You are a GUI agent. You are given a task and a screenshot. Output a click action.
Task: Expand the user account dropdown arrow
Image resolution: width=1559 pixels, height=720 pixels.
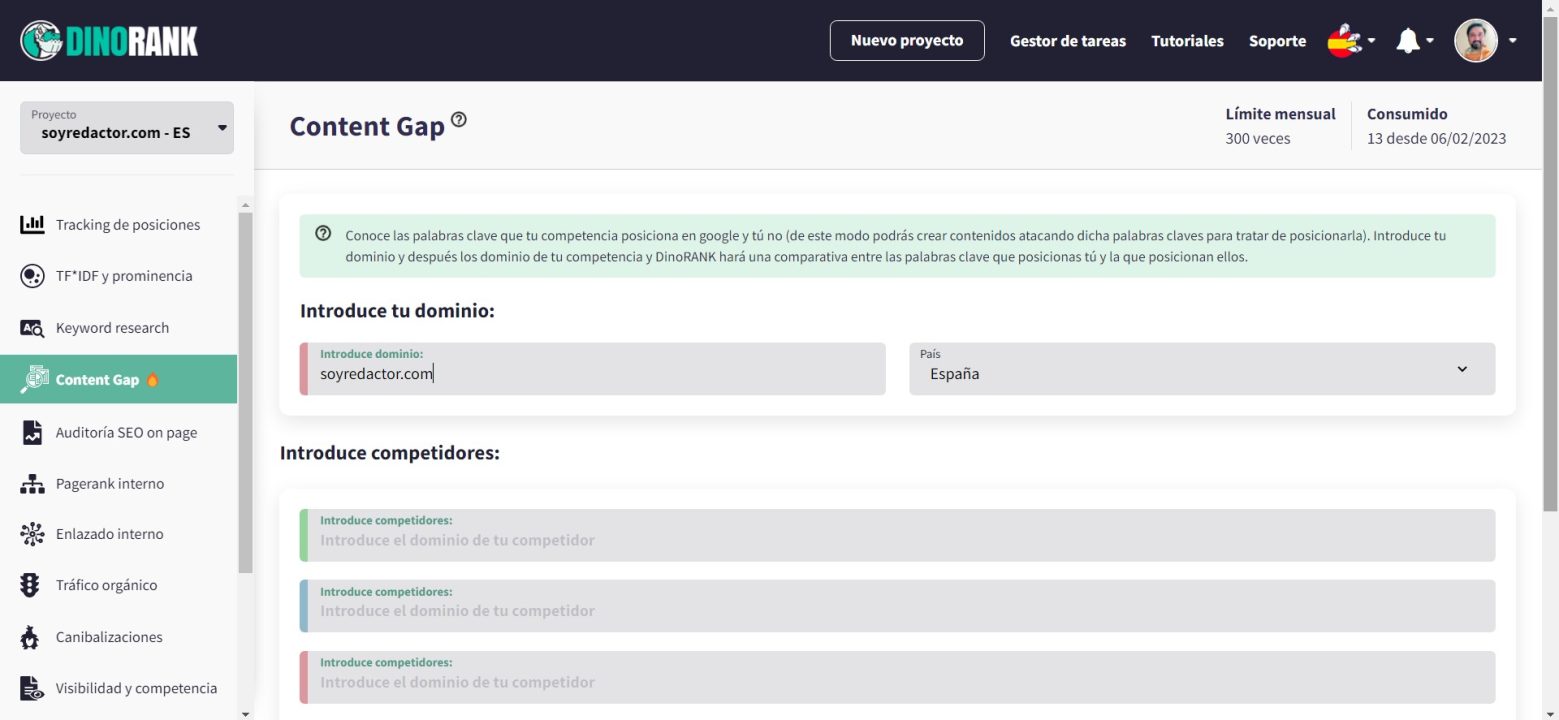click(1512, 41)
